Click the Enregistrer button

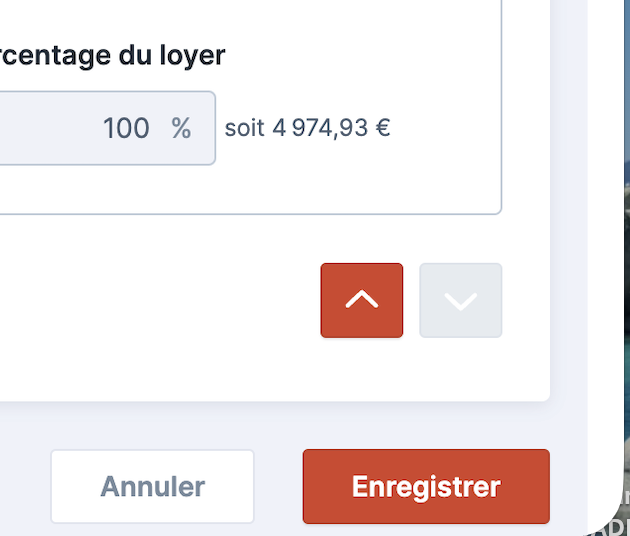coord(425,487)
